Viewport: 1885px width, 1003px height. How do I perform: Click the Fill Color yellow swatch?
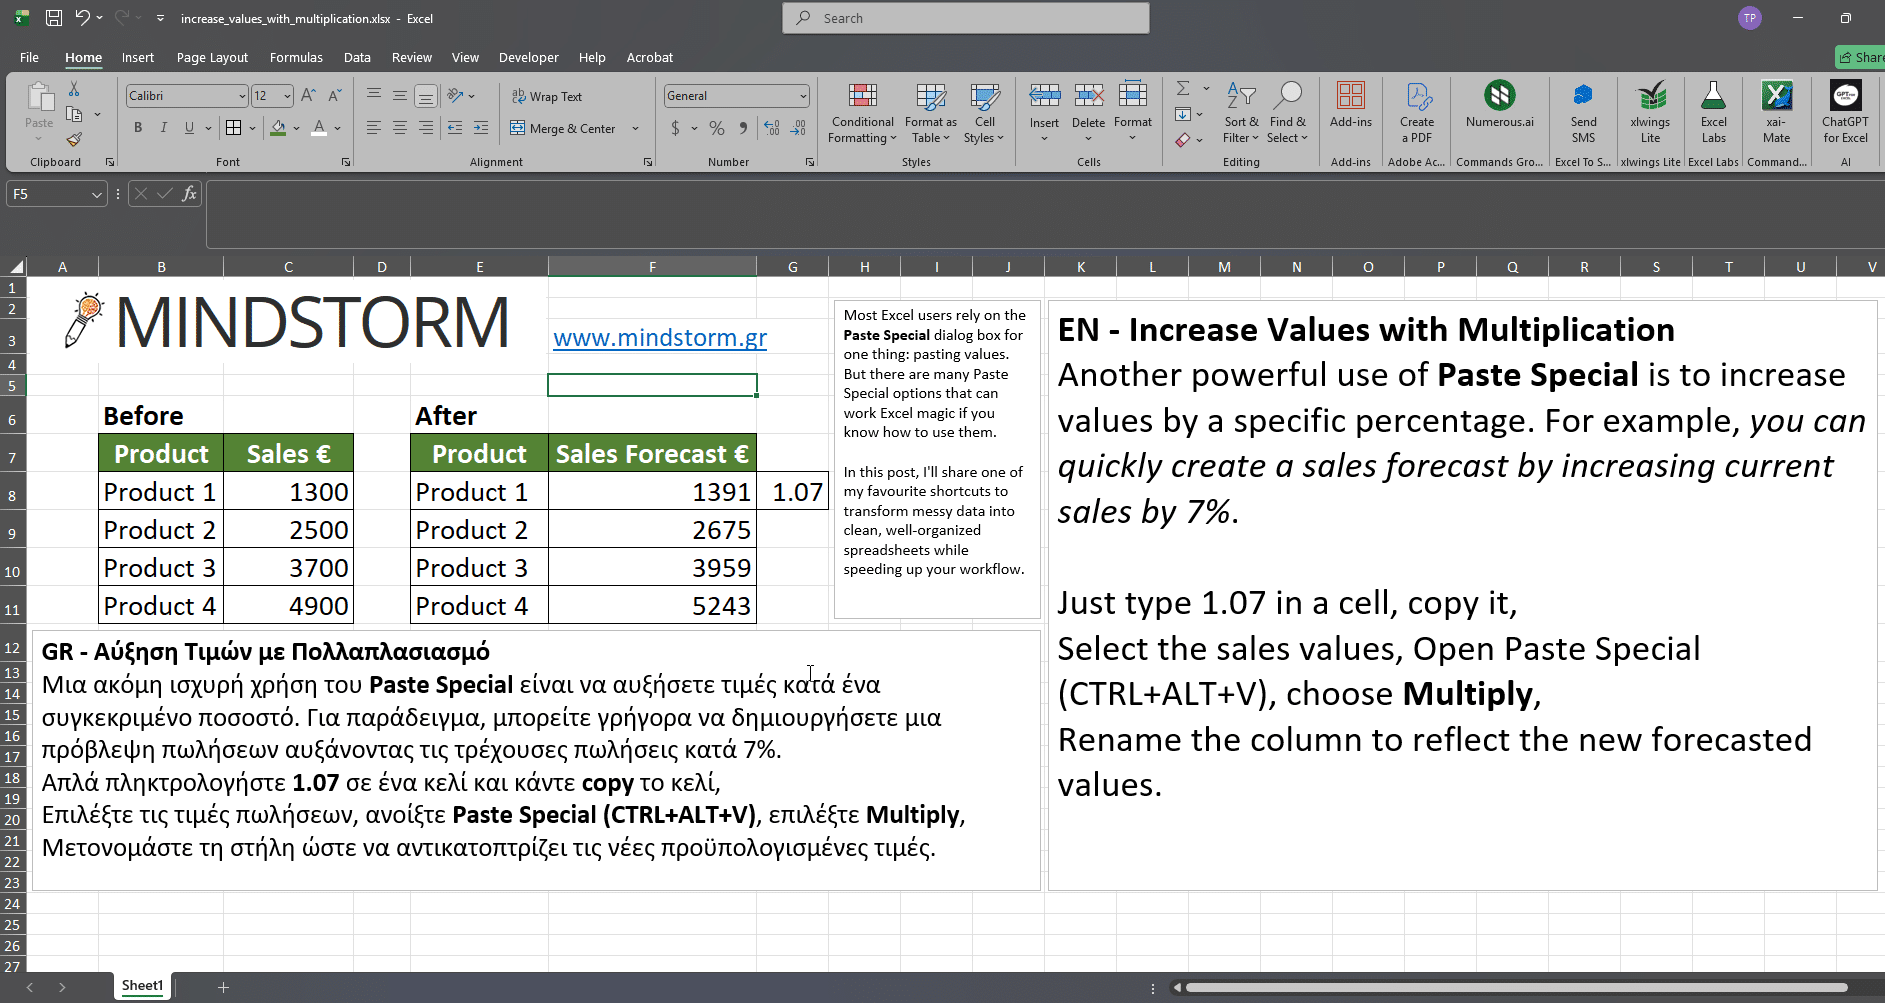point(279,128)
